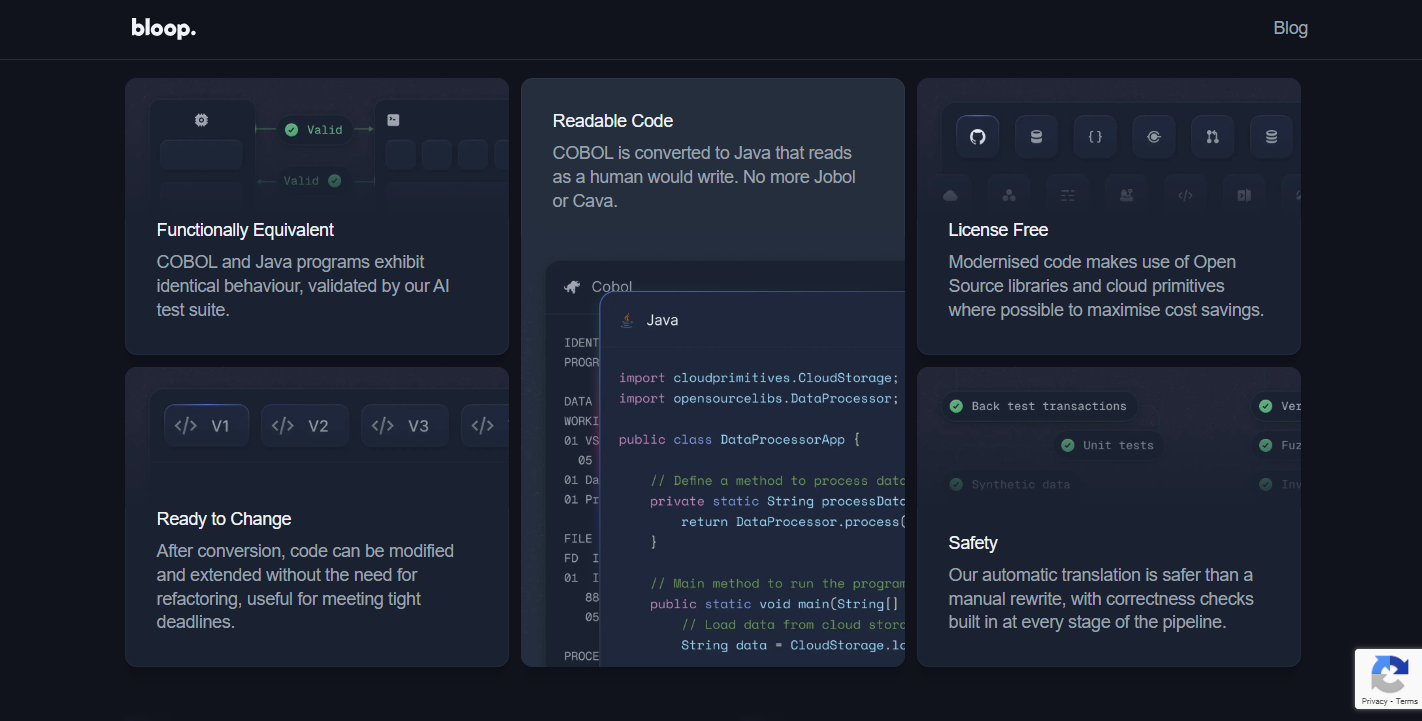1422x721 pixels.
Task: Click the 'No more Jobol or Cava' description text
Action: (704, 189)
